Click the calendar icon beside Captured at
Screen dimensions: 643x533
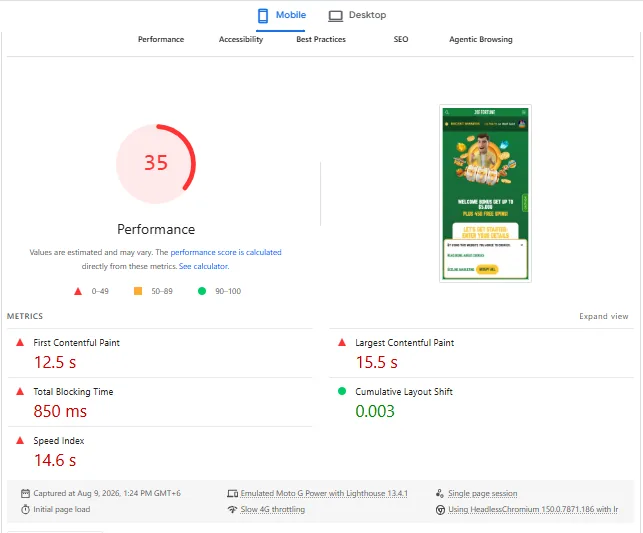[25, 493]
